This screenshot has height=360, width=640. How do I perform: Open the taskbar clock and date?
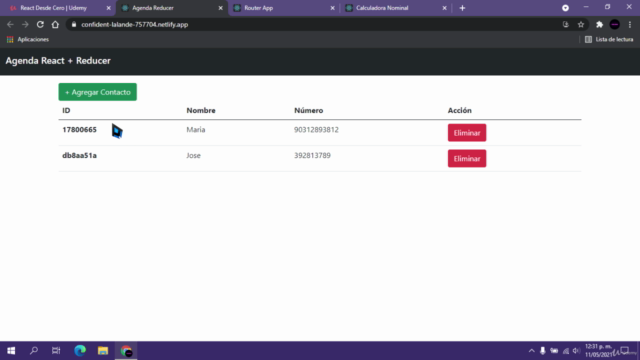[599, 351]
